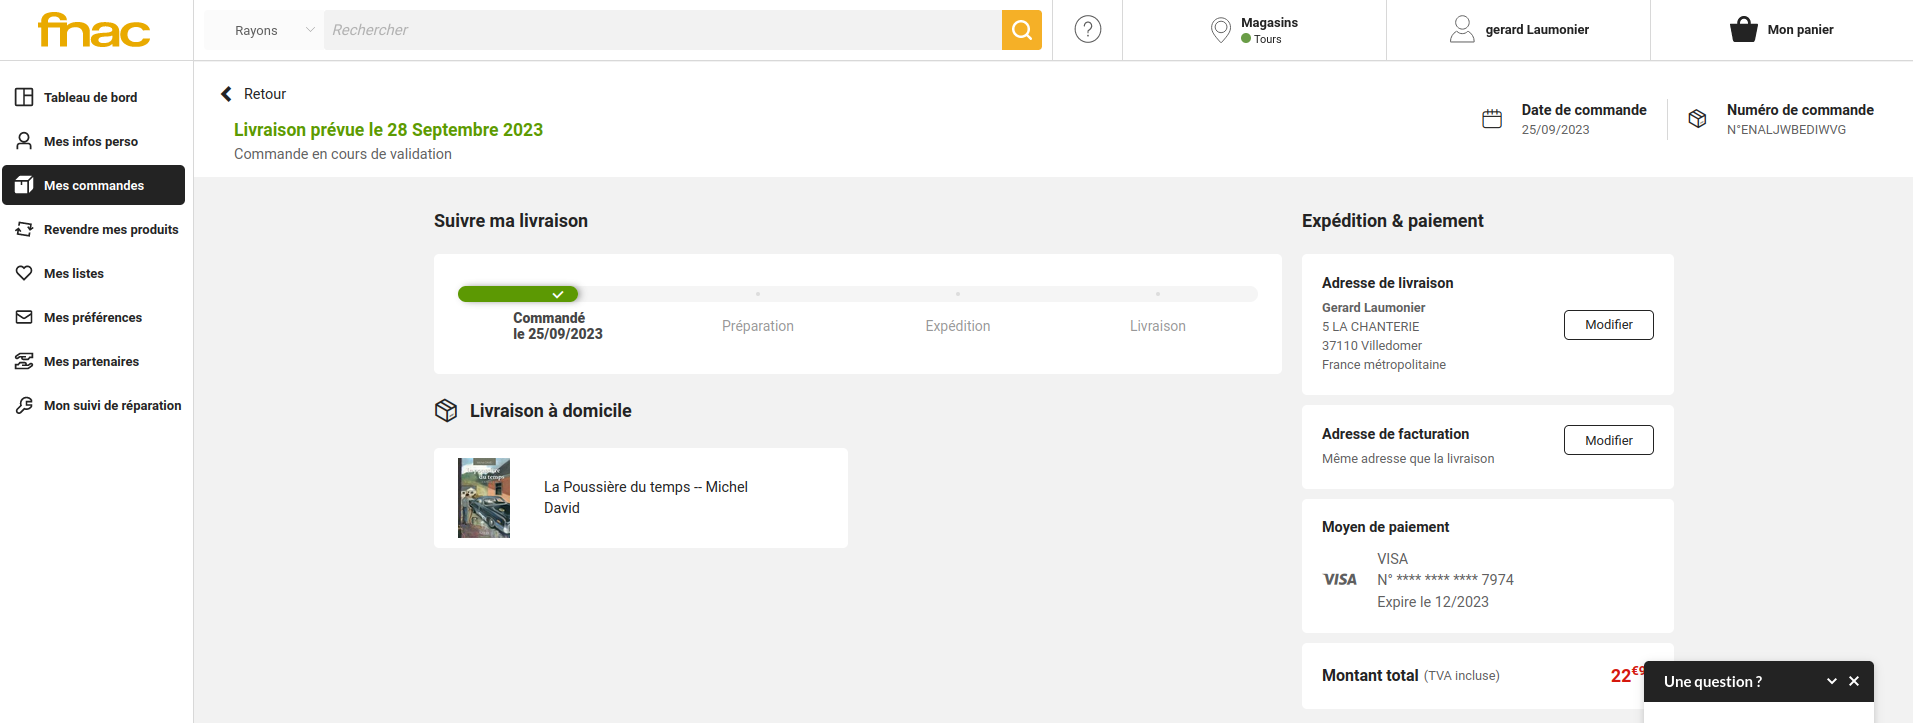Open Mon suivi de réparation
1913x723 pixels.
112,405
